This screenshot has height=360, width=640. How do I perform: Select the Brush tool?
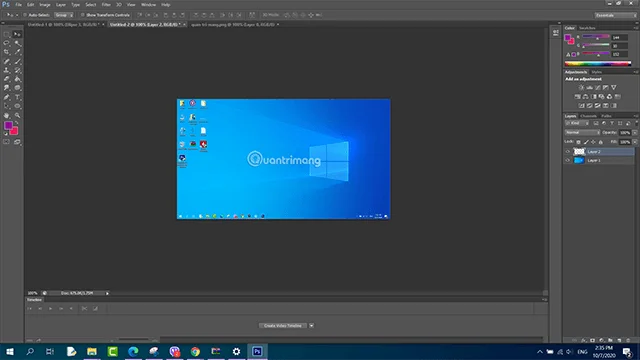click(17, 61)
